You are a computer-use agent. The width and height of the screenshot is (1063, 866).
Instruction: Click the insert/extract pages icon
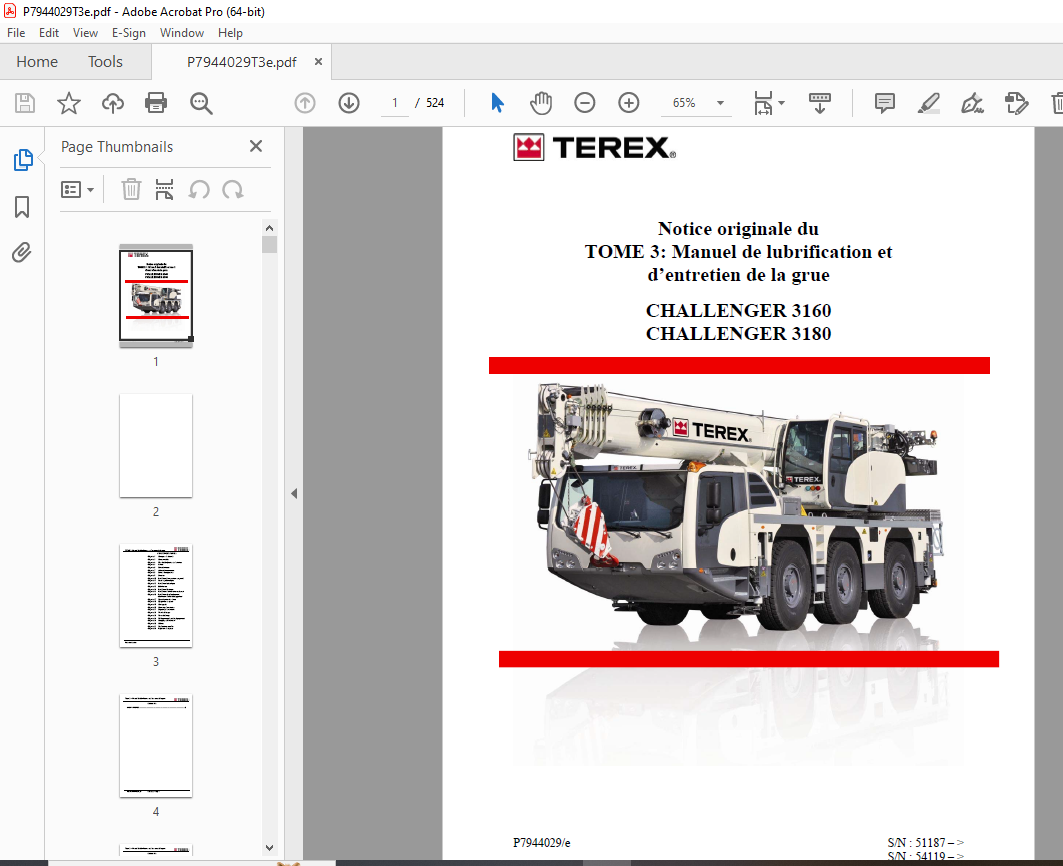point(164,190)
